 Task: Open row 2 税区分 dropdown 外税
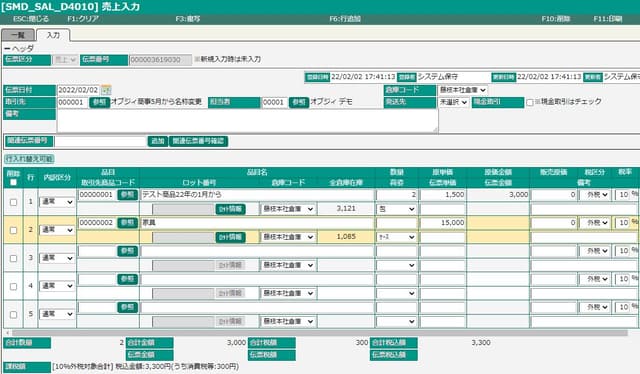(x=596, y=223)
